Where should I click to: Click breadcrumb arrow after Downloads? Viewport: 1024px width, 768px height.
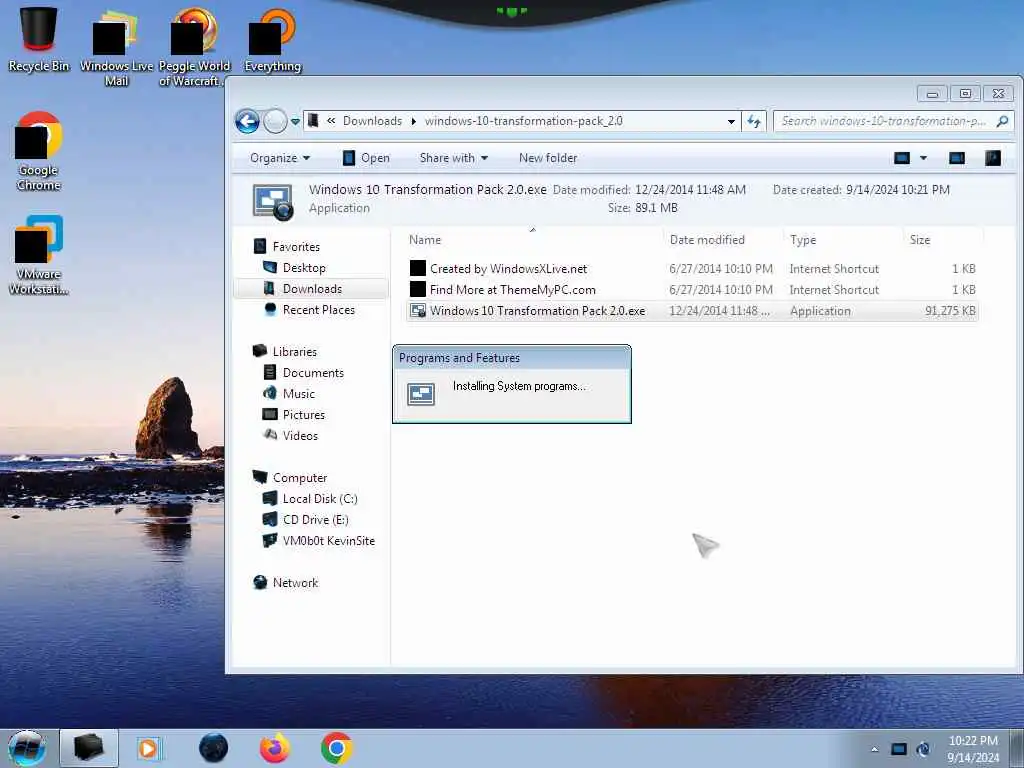[413, 121]
